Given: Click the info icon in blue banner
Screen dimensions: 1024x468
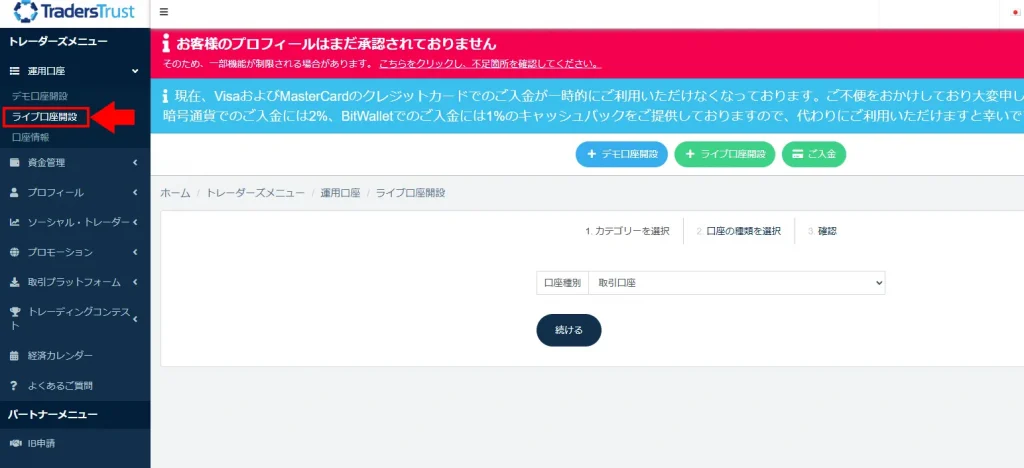Looking at the screenshot, I should pyautogui.click(x=165, y=97).
